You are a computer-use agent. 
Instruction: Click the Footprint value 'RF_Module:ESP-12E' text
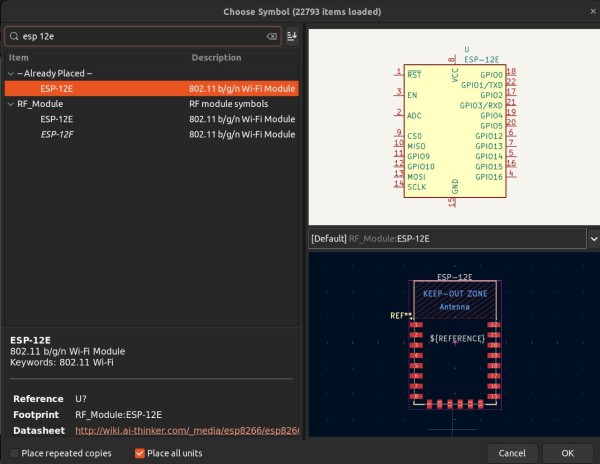point(119,415)
